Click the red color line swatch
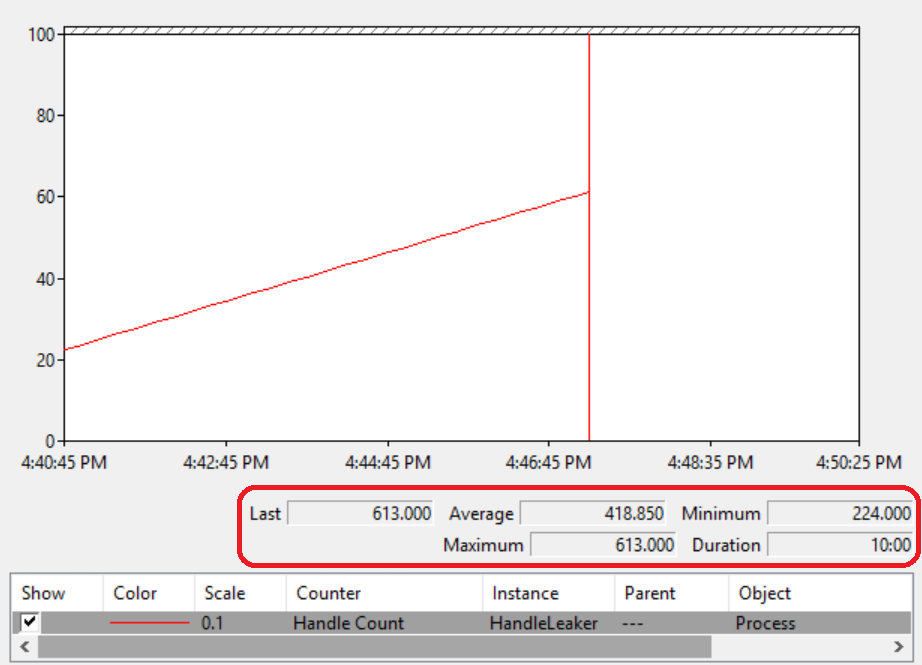The height and width of the screenshot is (665, 922). 149,623
